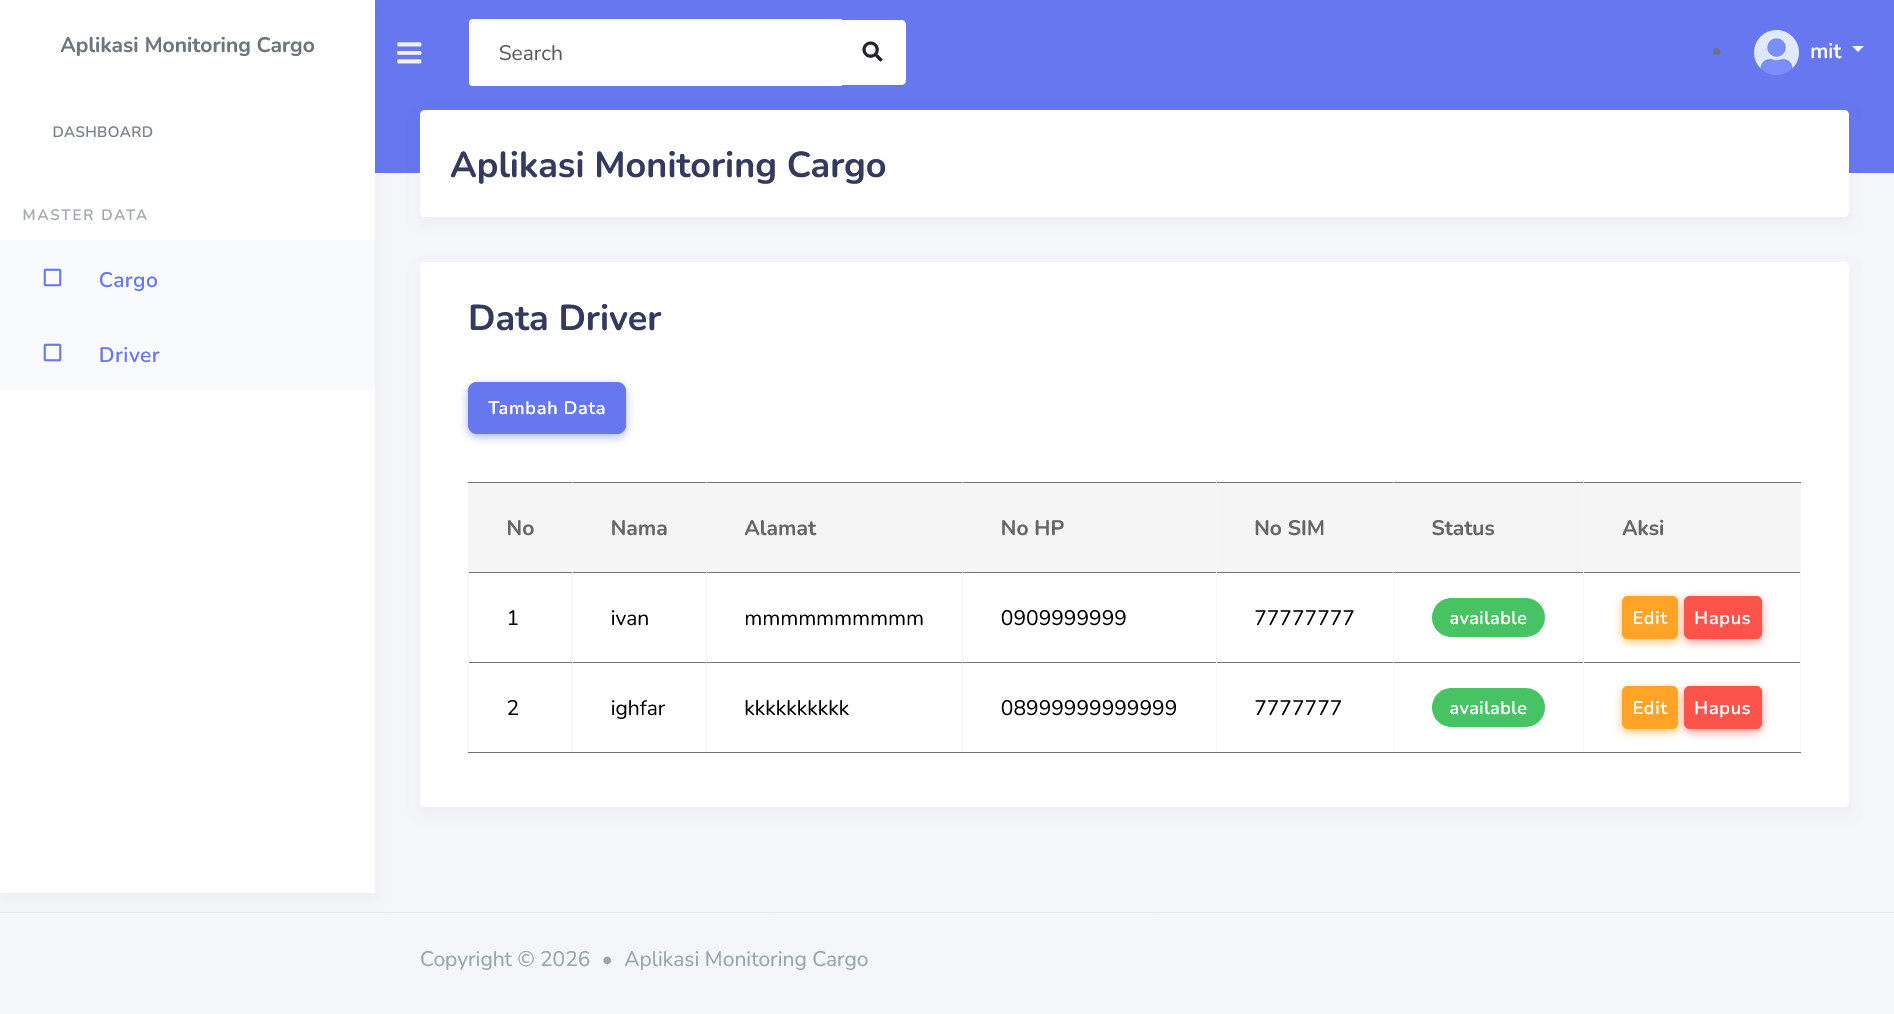Click the user avatar icon
The image size is (1894, 1014).
[x=1776, y=52]
